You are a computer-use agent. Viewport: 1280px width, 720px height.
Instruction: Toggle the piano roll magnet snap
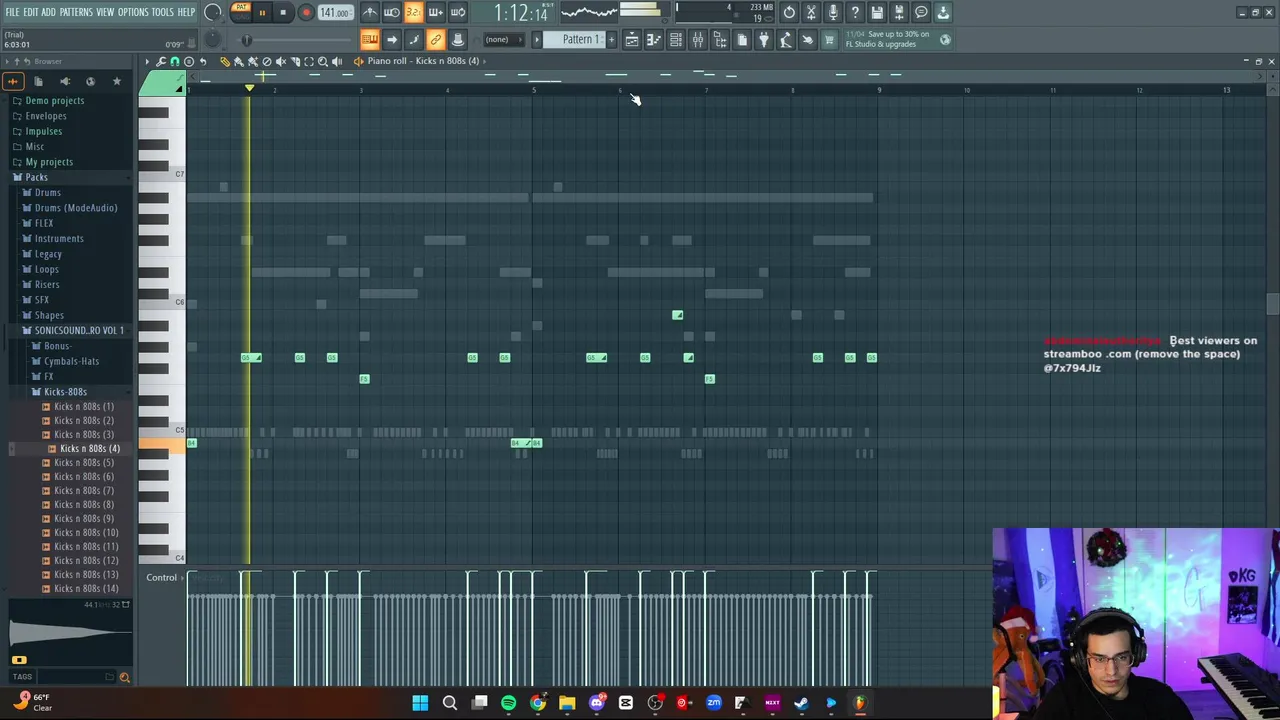coord(175,61)
